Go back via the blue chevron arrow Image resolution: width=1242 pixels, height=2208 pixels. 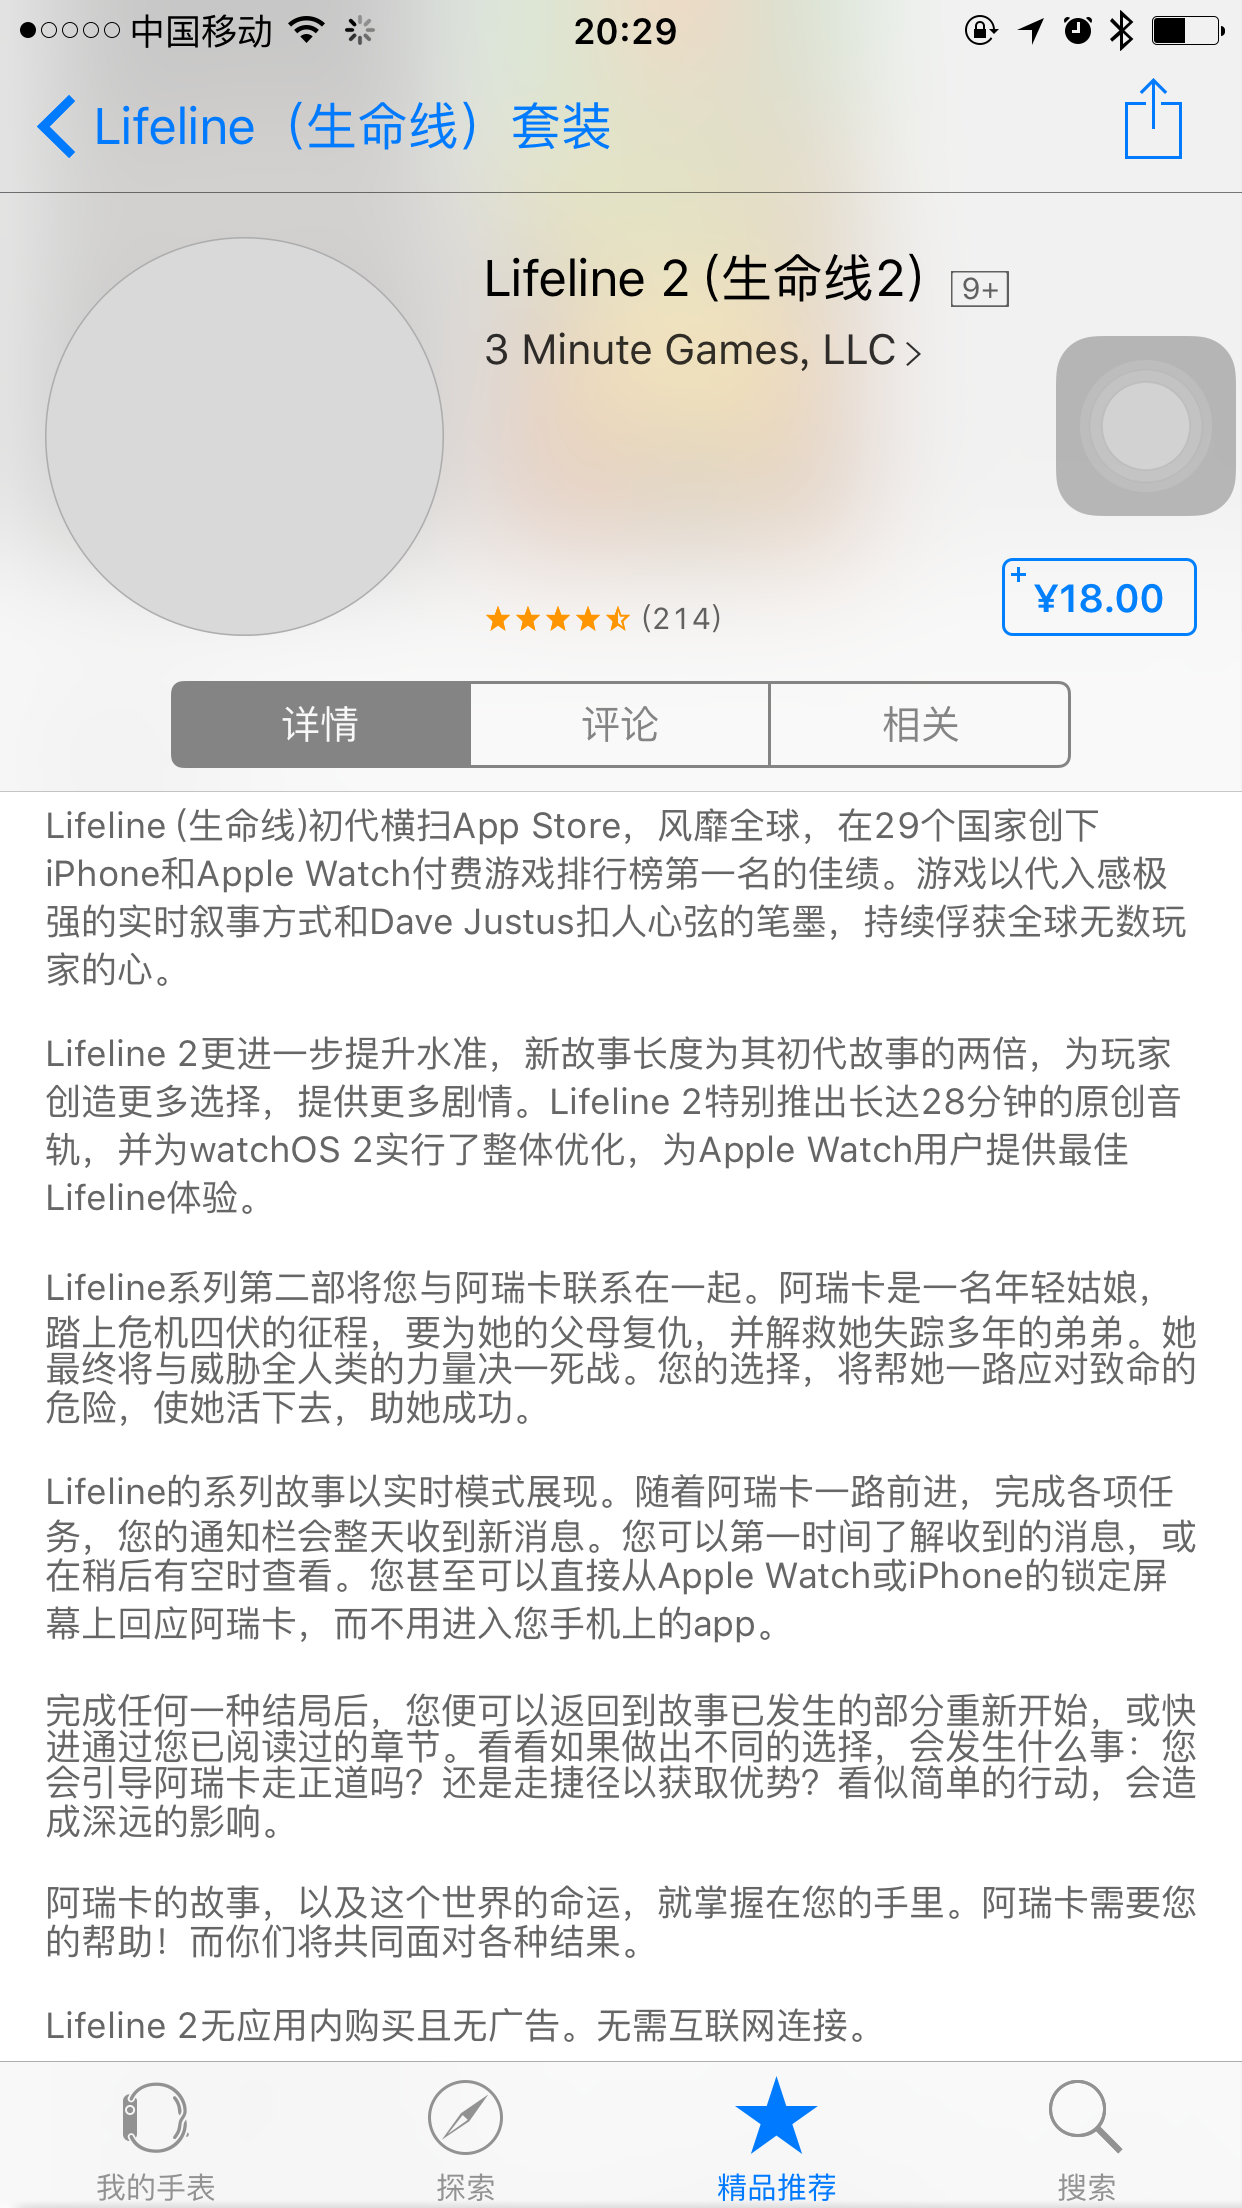(x=56, y=127)
